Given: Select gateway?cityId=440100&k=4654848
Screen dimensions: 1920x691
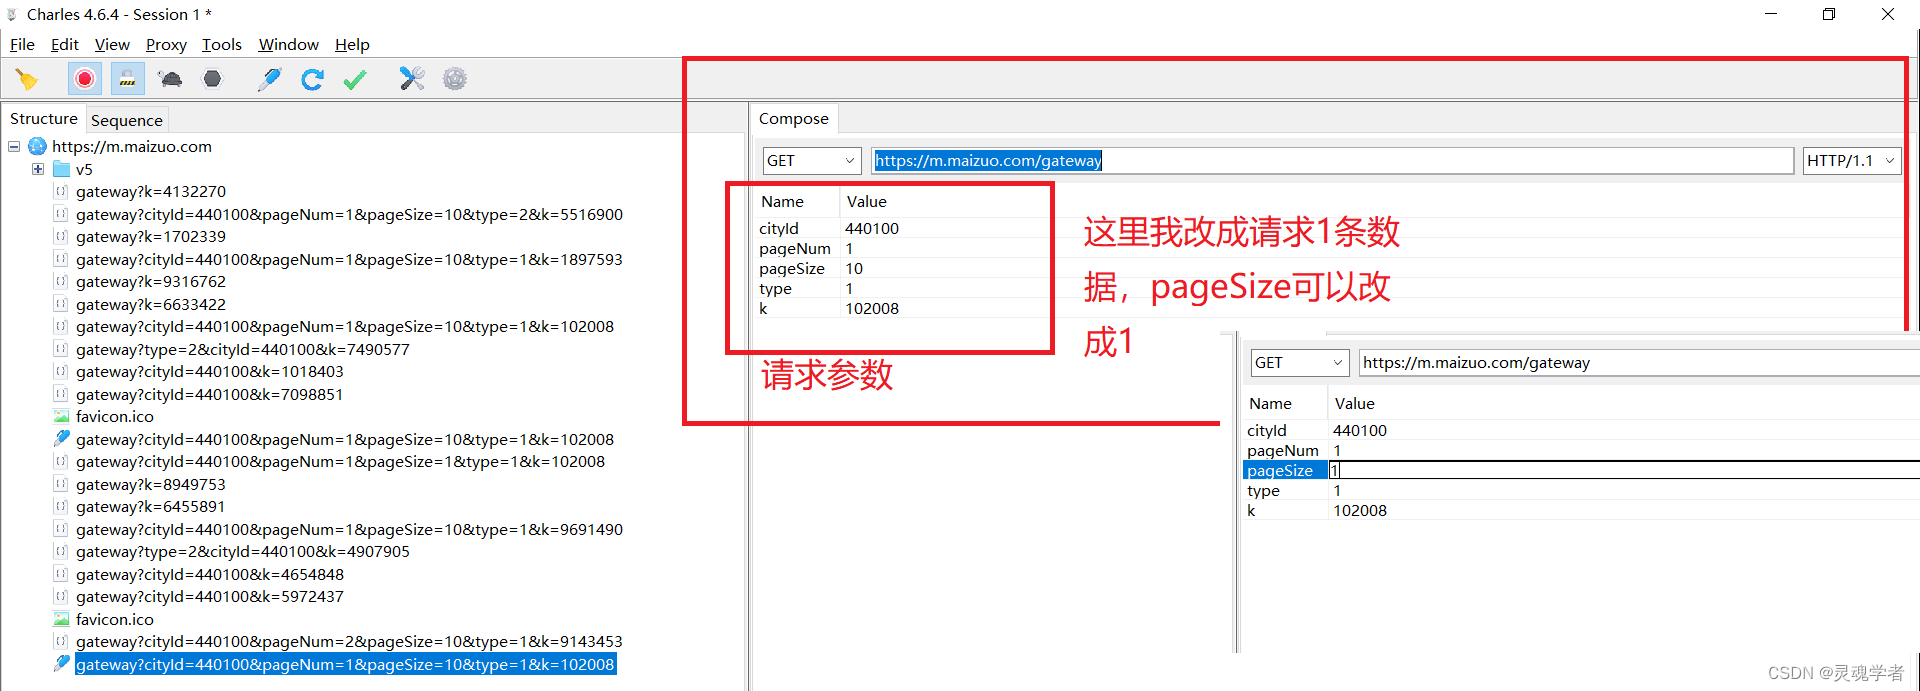Looking at the screenshot, I should [210, 574].
